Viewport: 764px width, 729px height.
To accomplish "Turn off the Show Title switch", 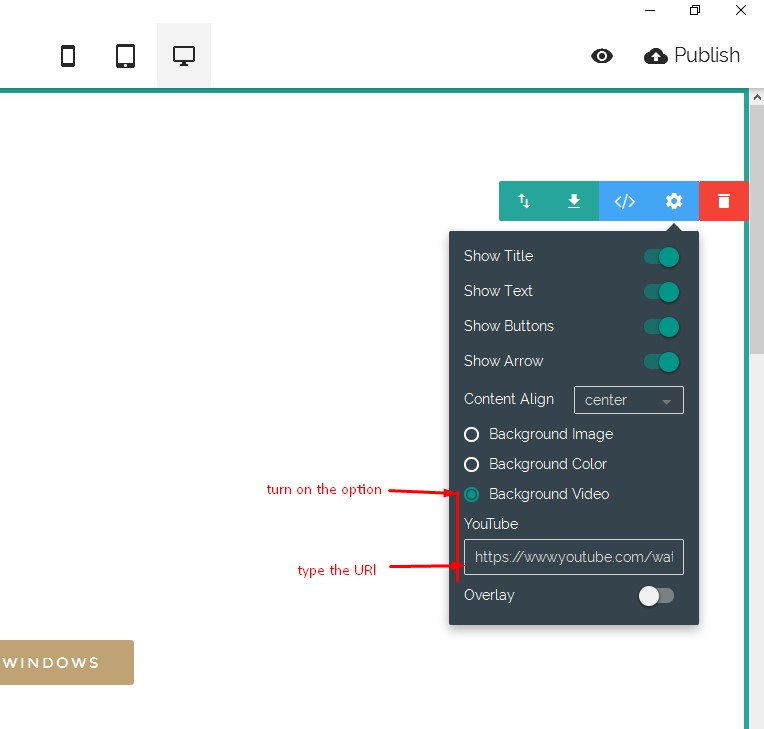I will coord(661,257).
